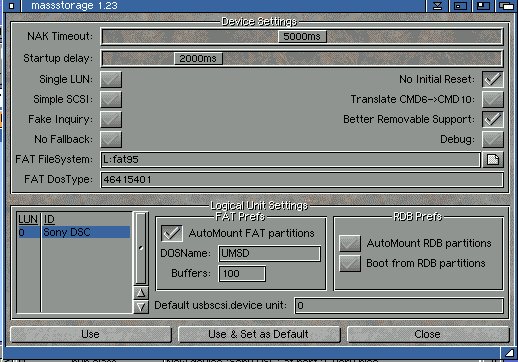Select the Sony DSC list row
Screen dimensions: 518x362
pyautogui.click(x=74, y=232)
